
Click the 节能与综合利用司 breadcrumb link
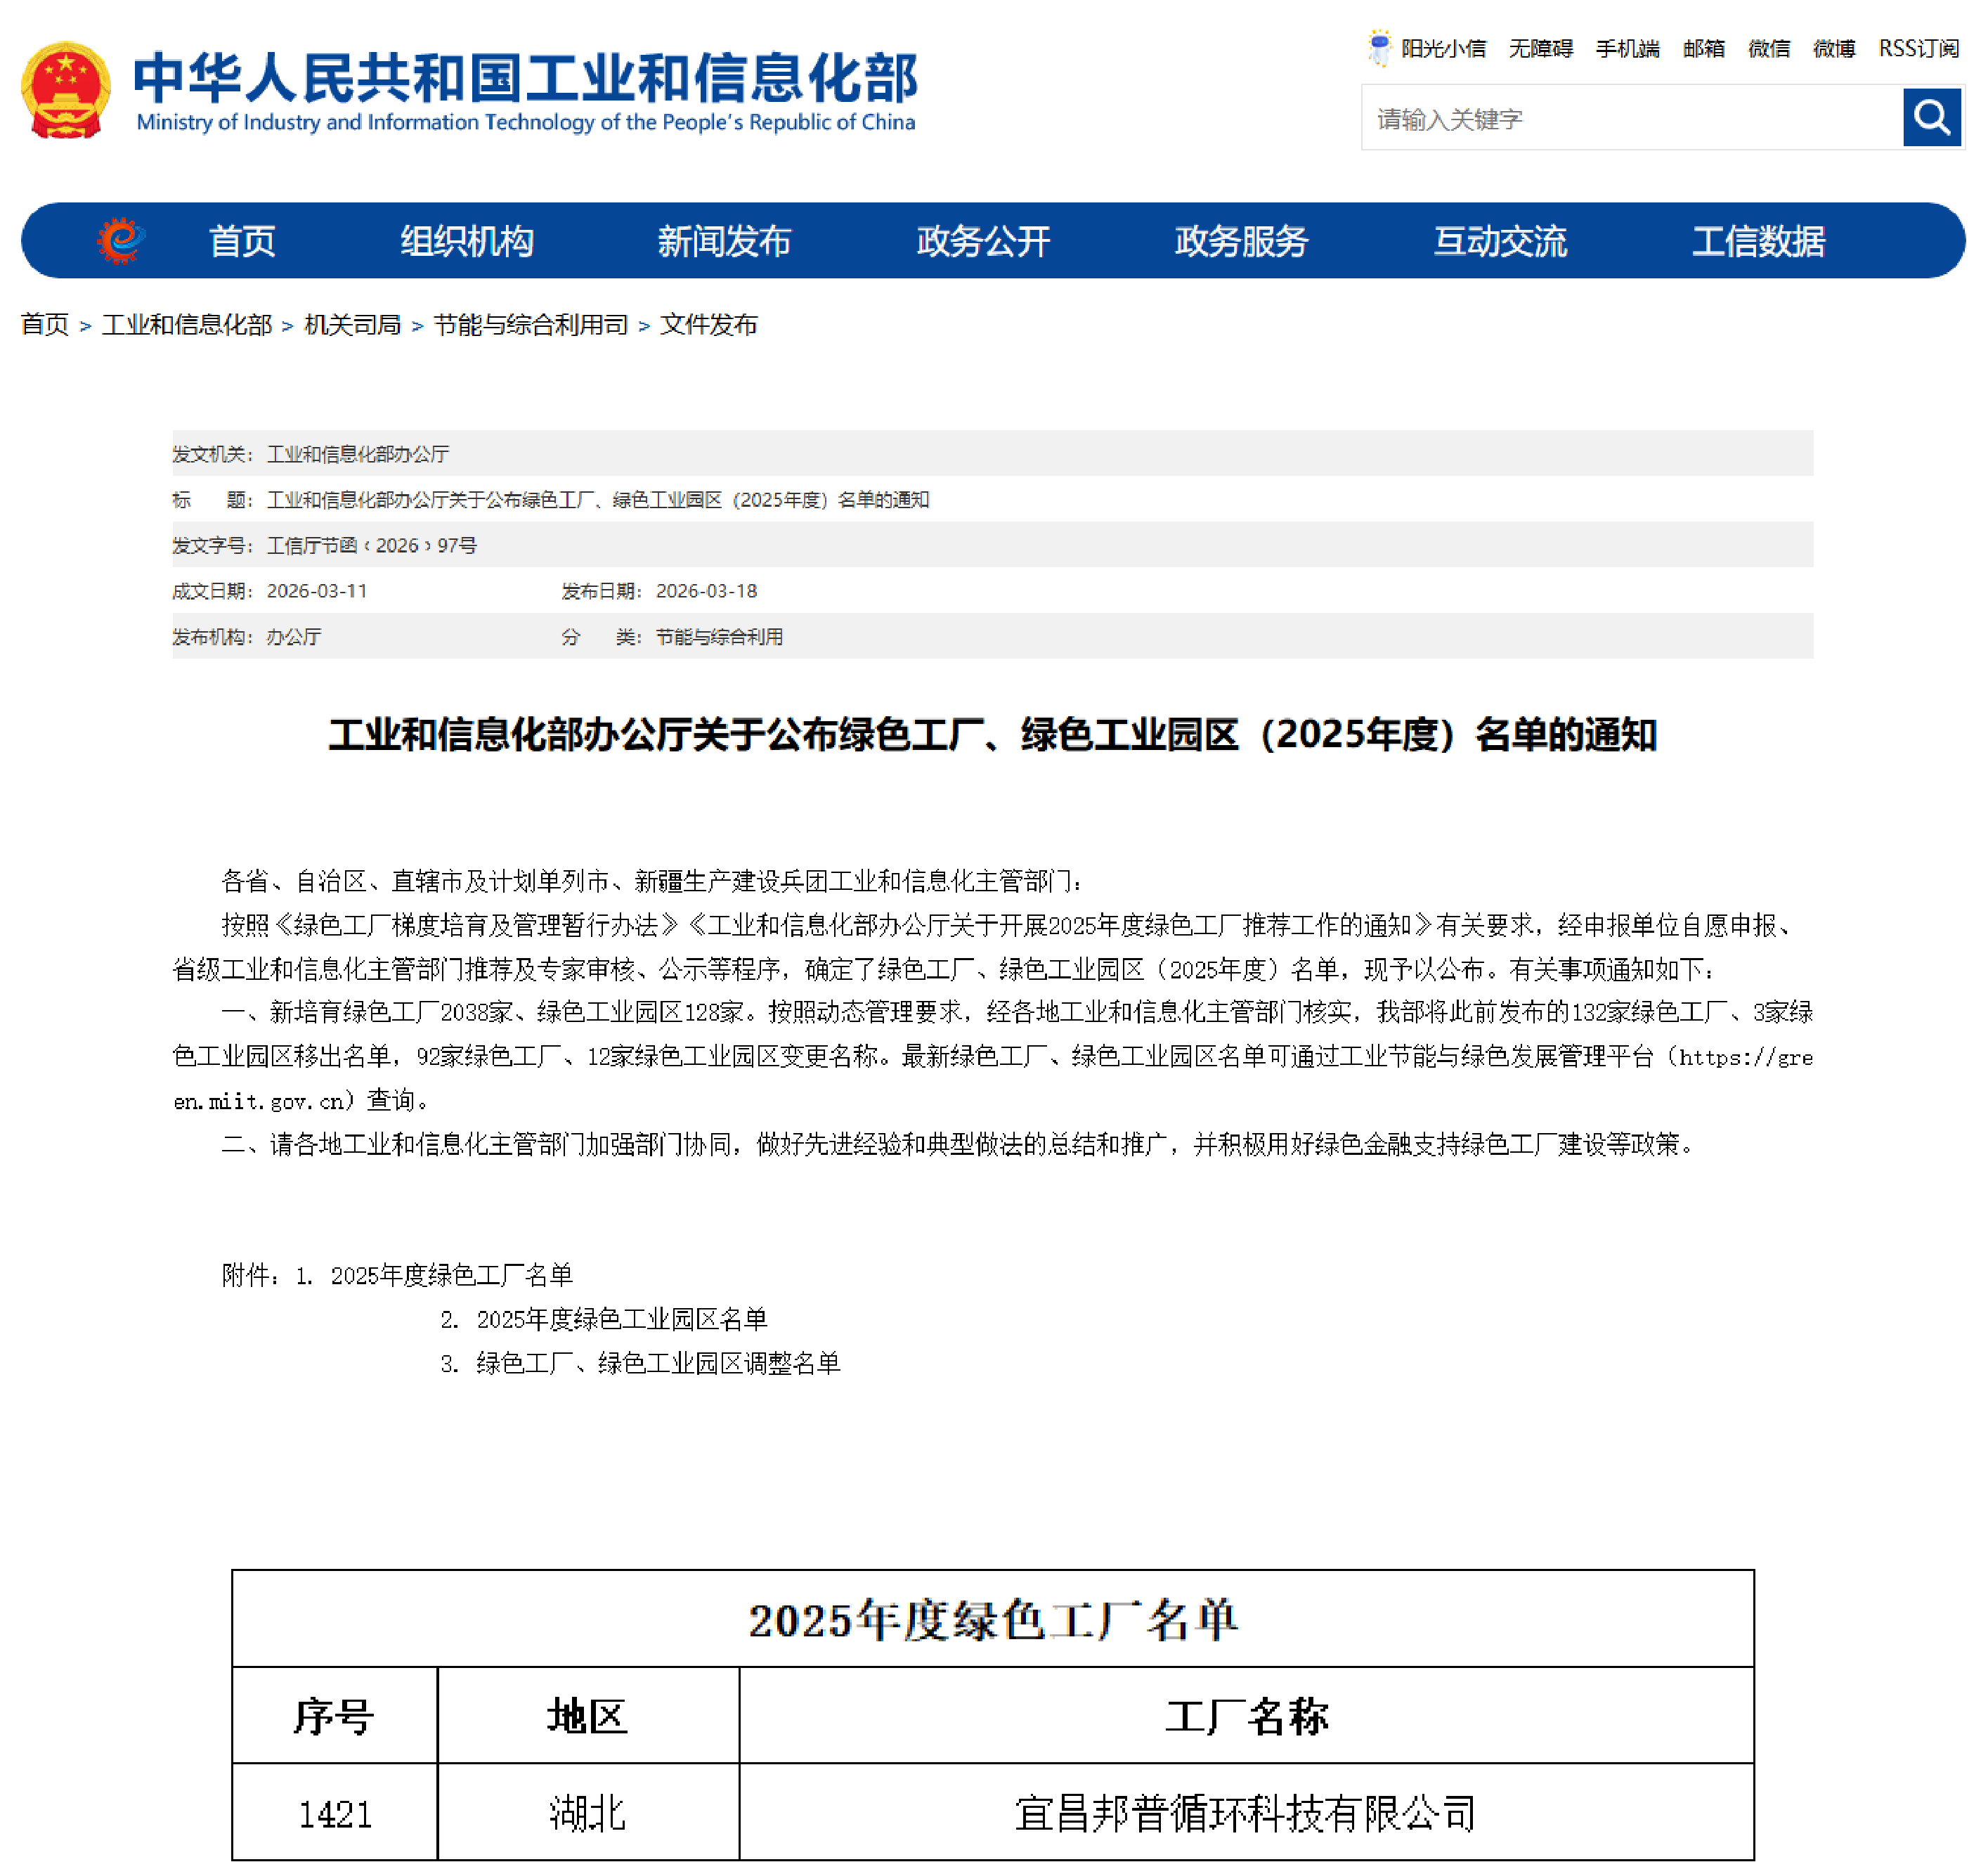[x=531, y=325]
